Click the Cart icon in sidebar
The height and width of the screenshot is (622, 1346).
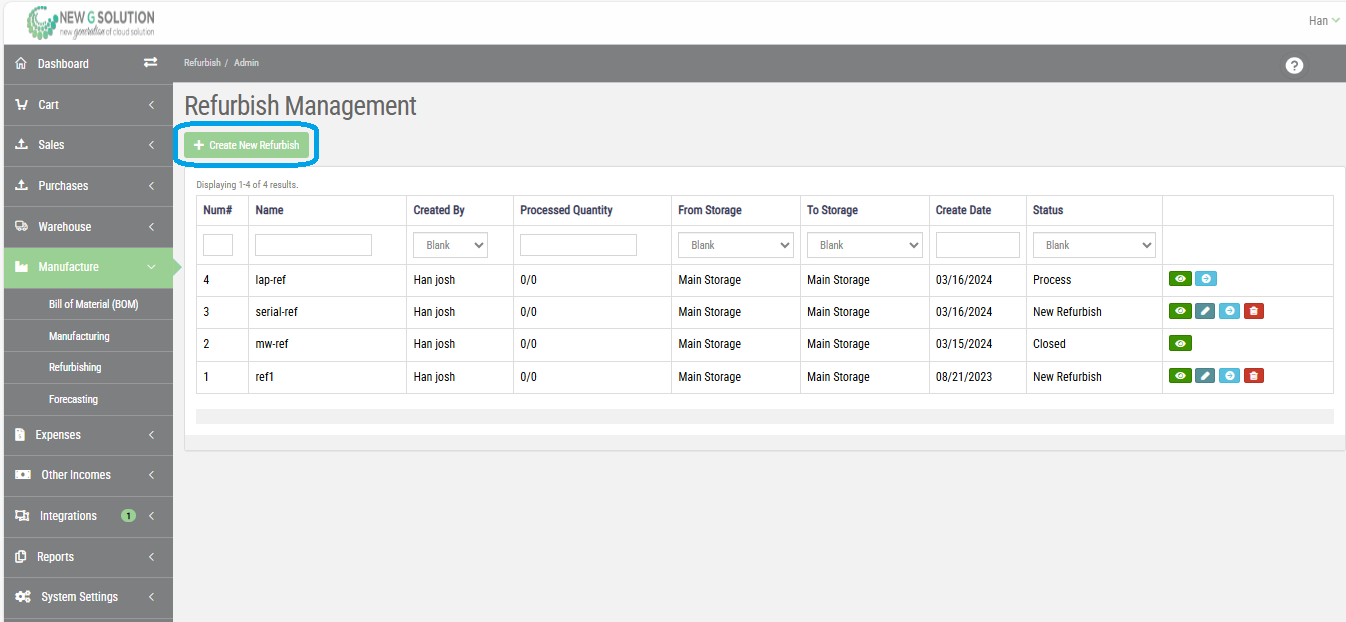[x=22, y=104]
